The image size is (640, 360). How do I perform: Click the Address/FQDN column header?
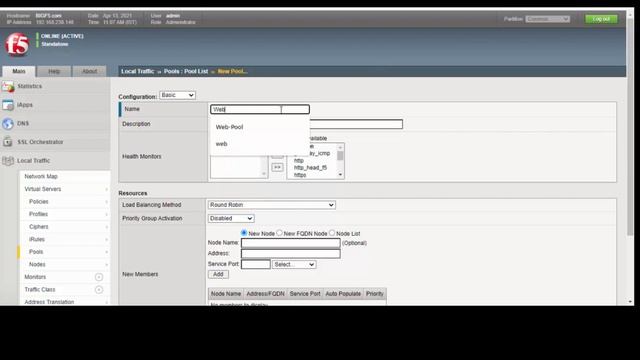click(265, 294)
